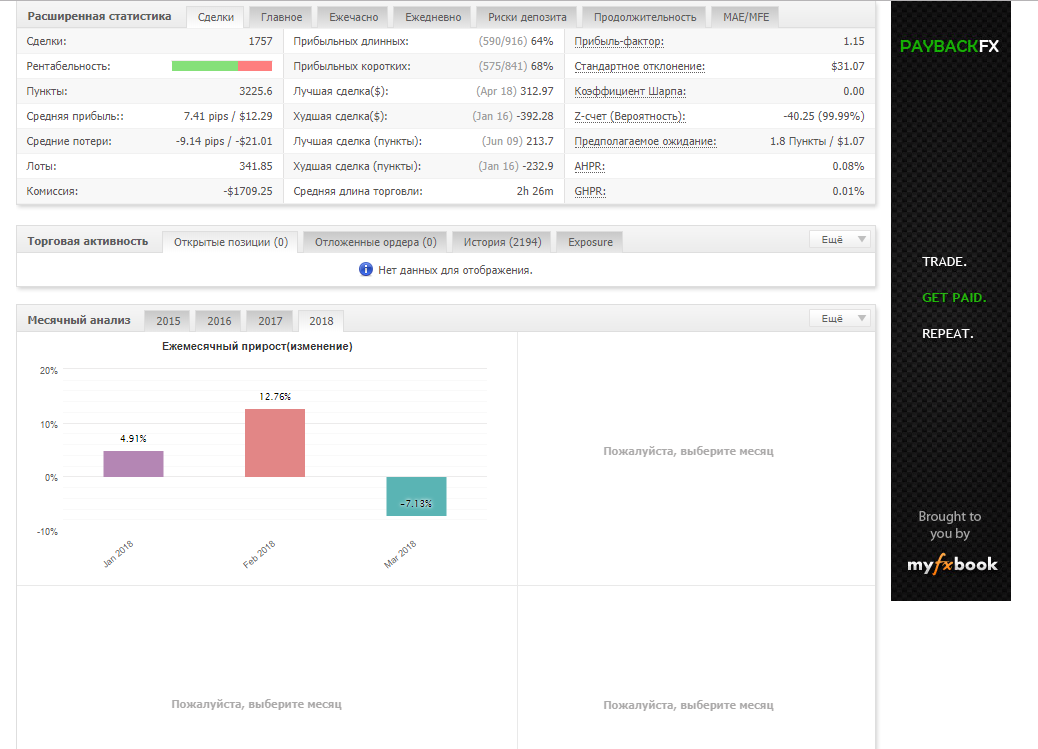The width and height of the screenshot is (1038, 749).
Task: Click the Стандартное отклонение label
Action: pyautogui.click(x=639, y=66)
